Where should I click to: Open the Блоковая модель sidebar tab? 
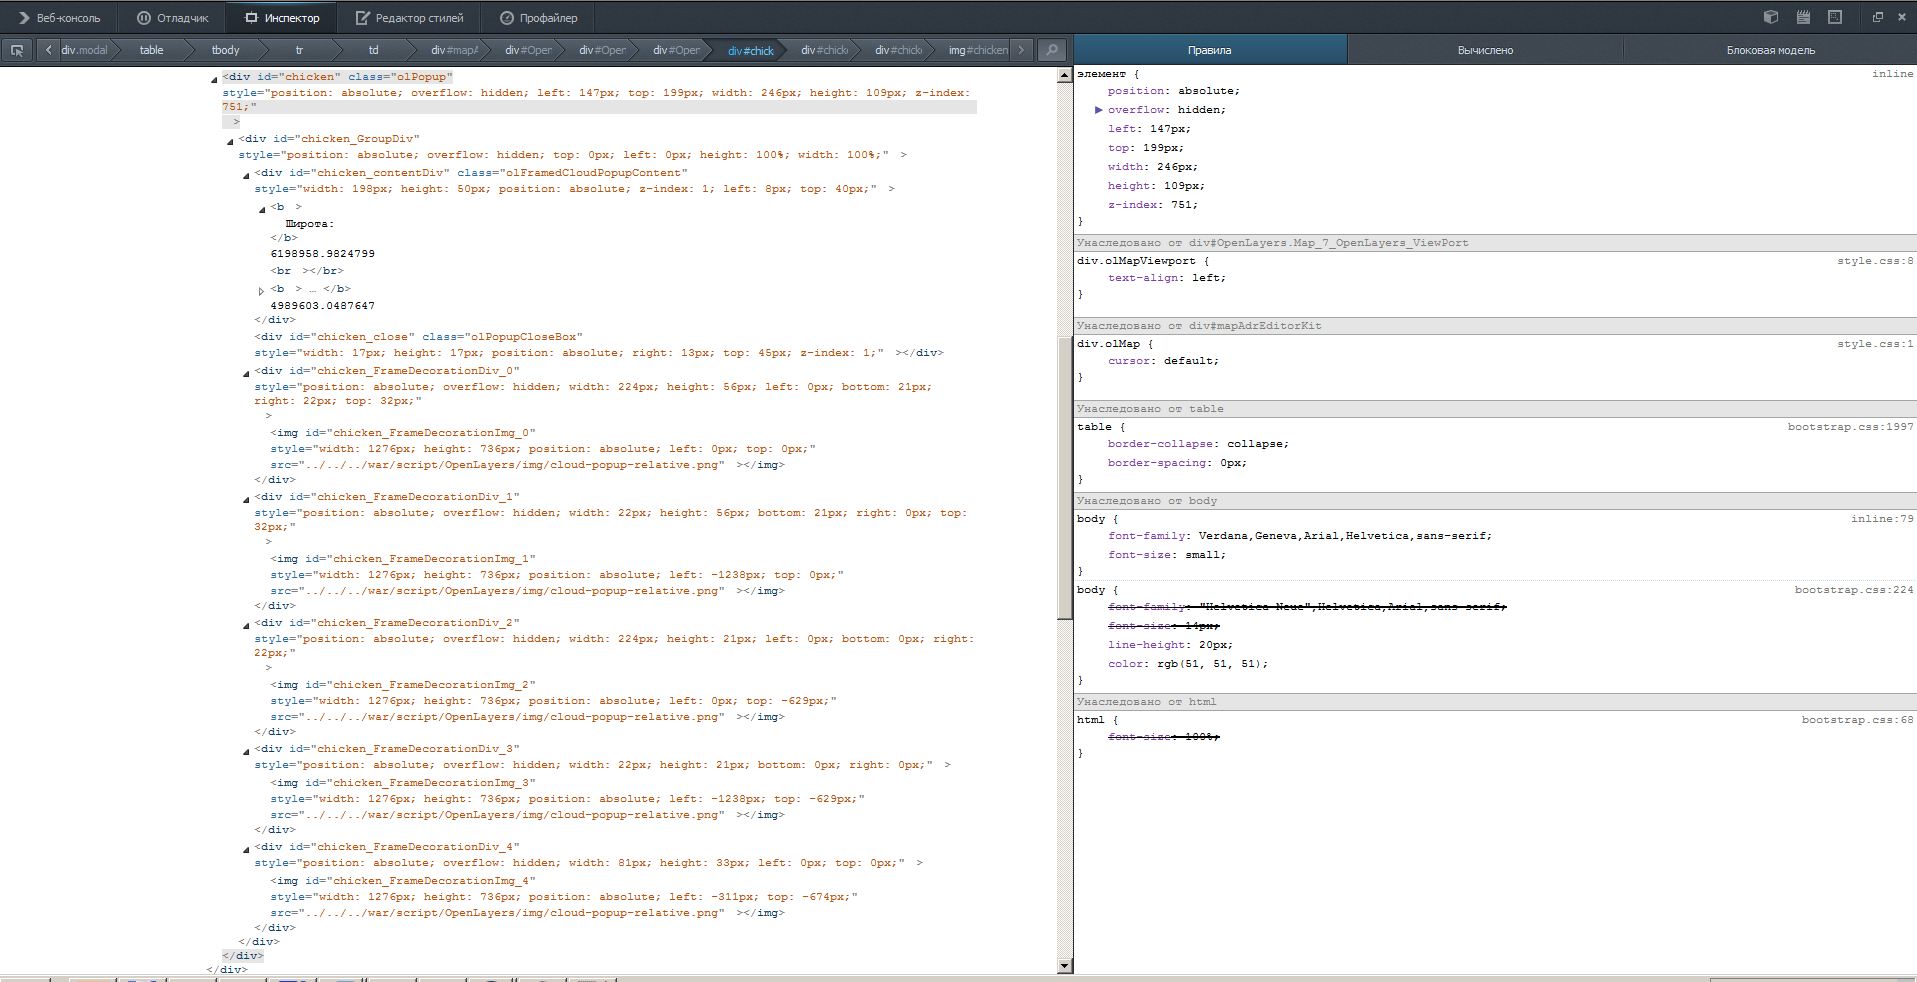(x=1769, y=50)
